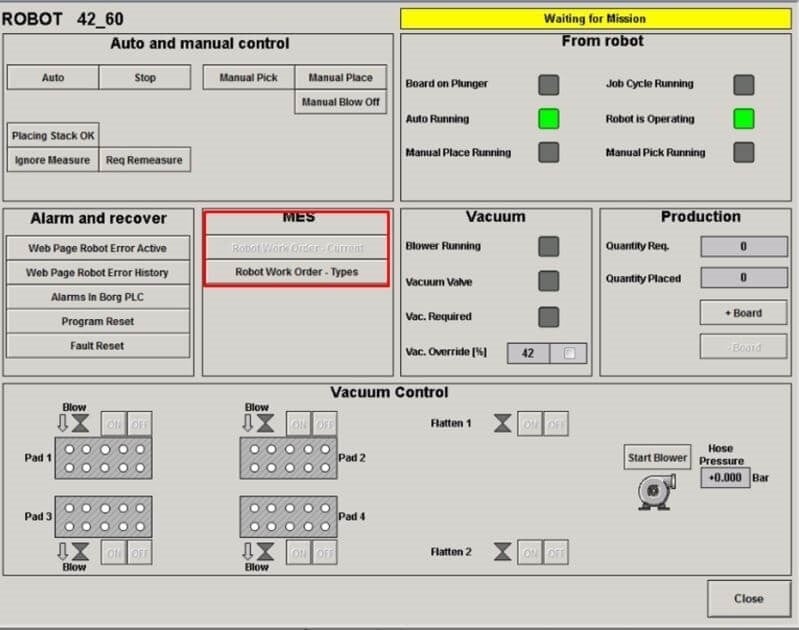Image resolution: width=799 pixels, height=630 pixels.
Task: Click the Stop button
Action: (145, 77)
